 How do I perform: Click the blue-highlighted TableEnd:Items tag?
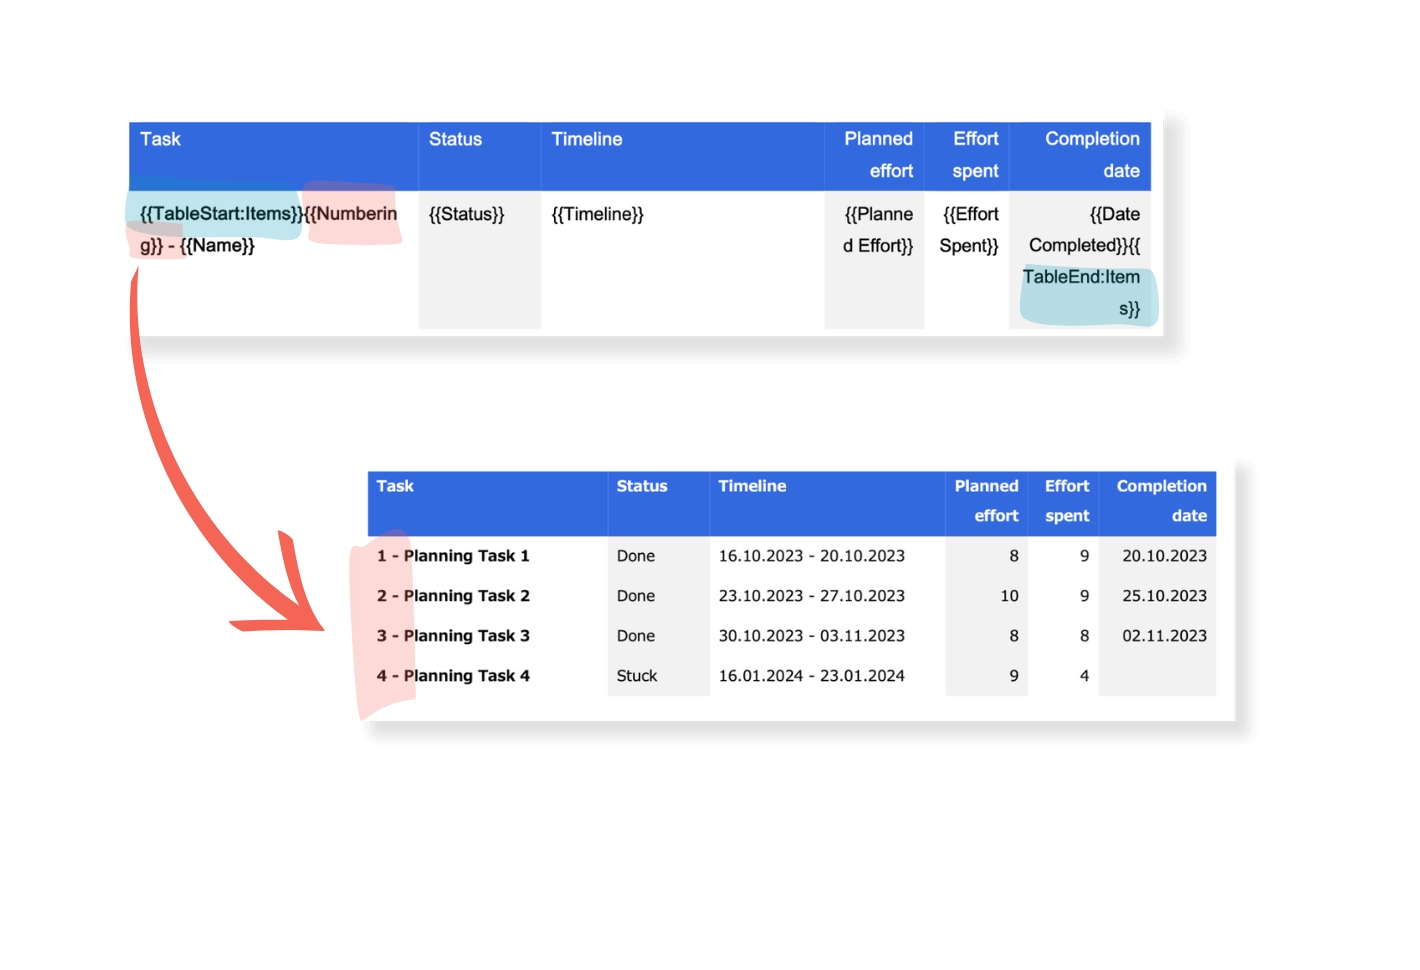pos(1084,293)
